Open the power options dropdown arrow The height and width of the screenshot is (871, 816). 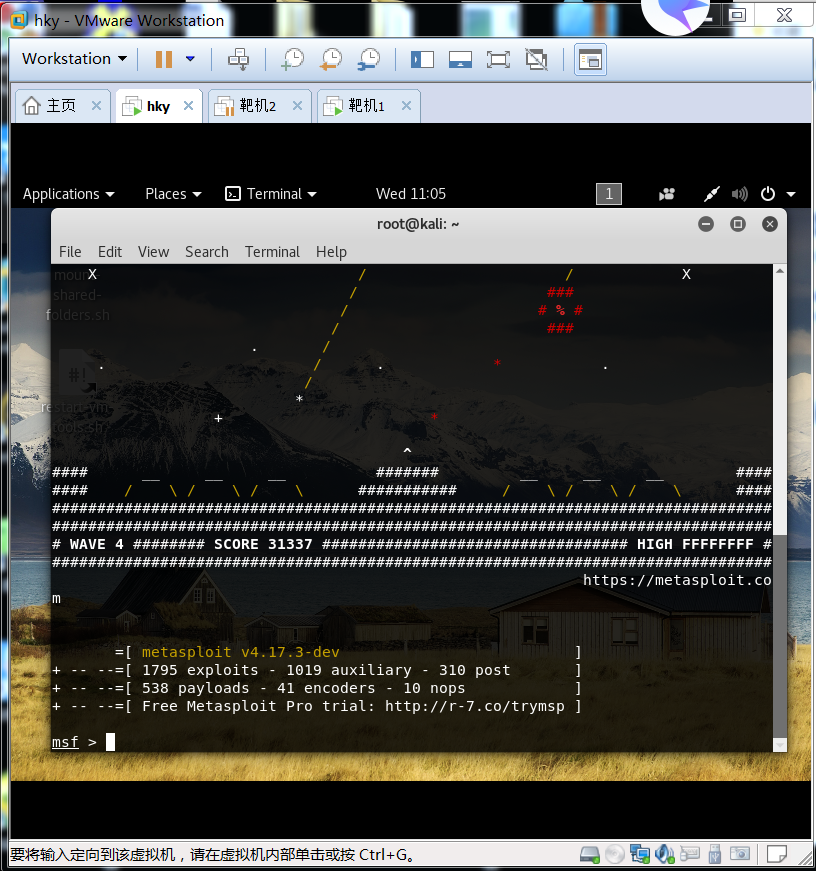point(190,58)
